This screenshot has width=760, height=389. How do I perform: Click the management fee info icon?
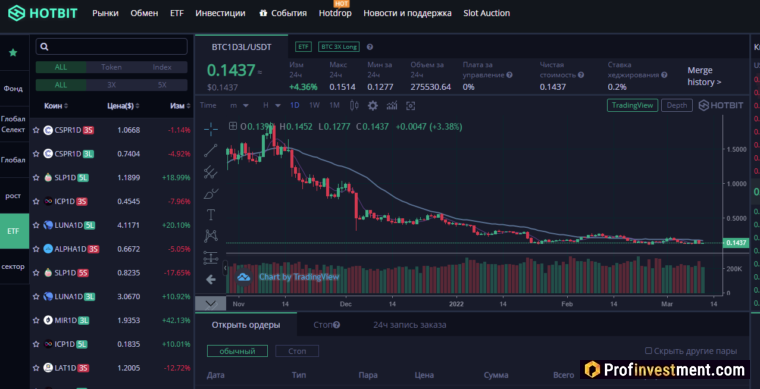[509, 75]
